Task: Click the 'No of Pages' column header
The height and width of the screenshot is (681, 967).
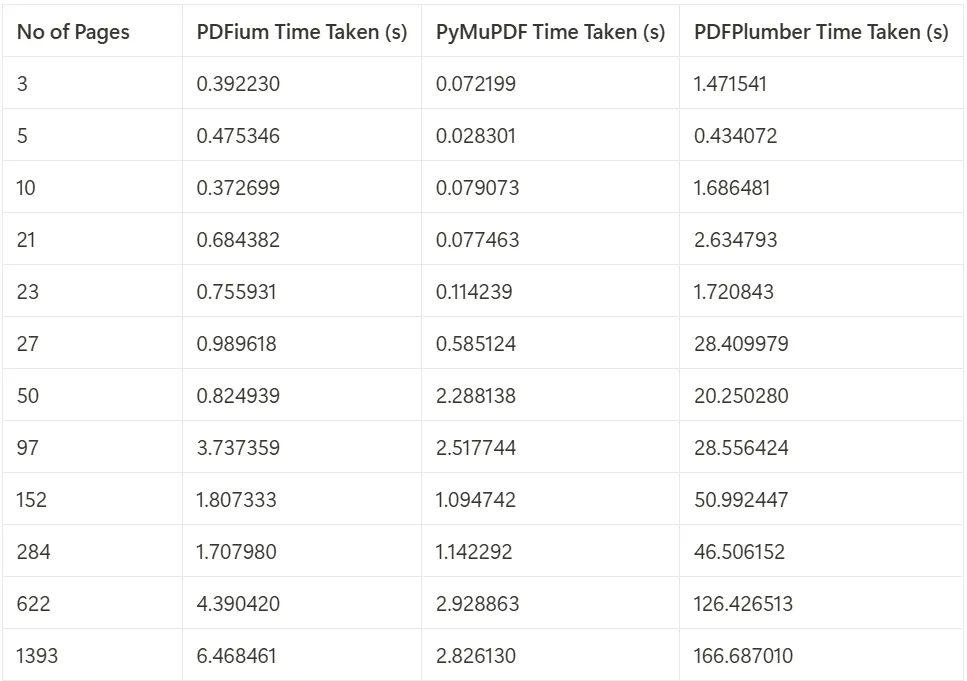Action: 73,32
